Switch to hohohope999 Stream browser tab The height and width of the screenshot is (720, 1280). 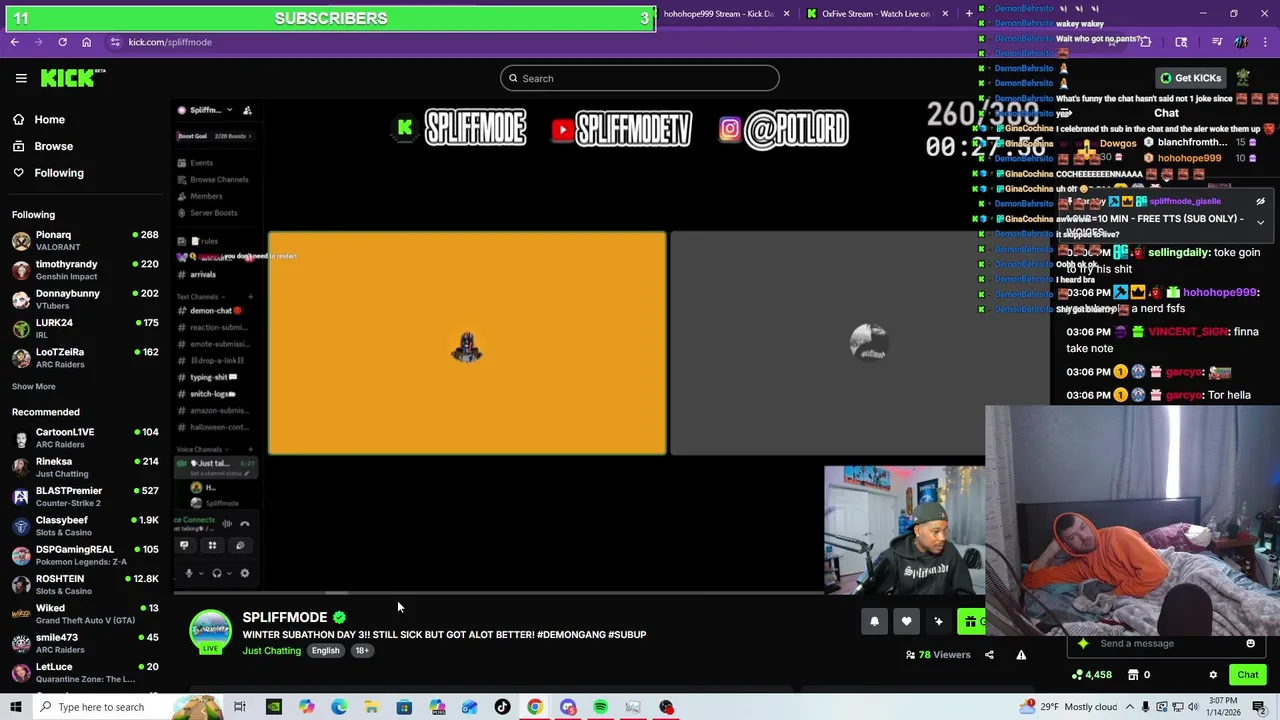[x=718, y=14]
